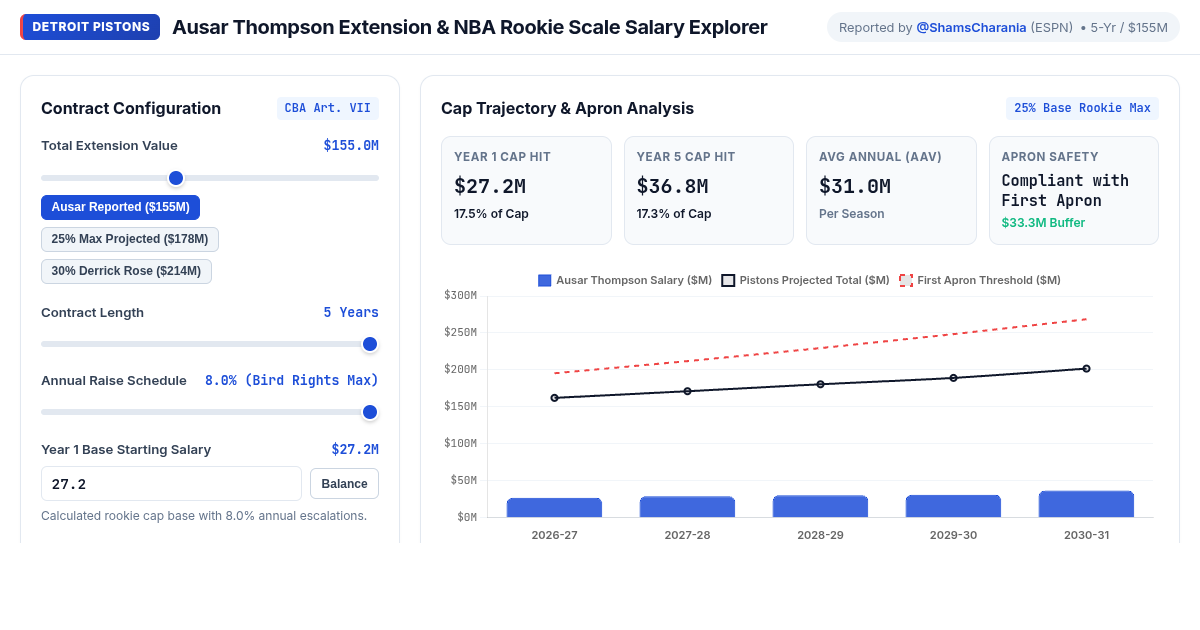Image resolution: width=1200 pixels, height=630 pixels.
Task: Click the Balance button
Action: (x=344, y=484)
